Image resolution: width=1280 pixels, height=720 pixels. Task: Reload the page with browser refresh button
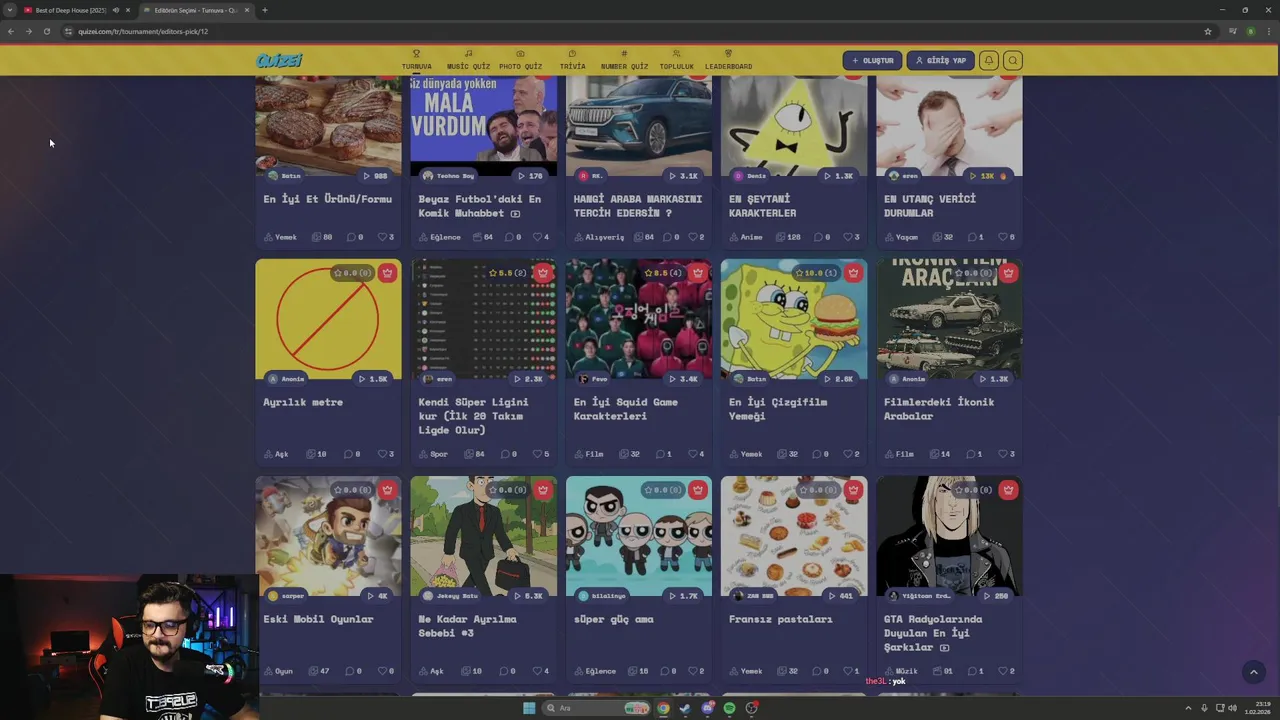[x=46, y=31]
